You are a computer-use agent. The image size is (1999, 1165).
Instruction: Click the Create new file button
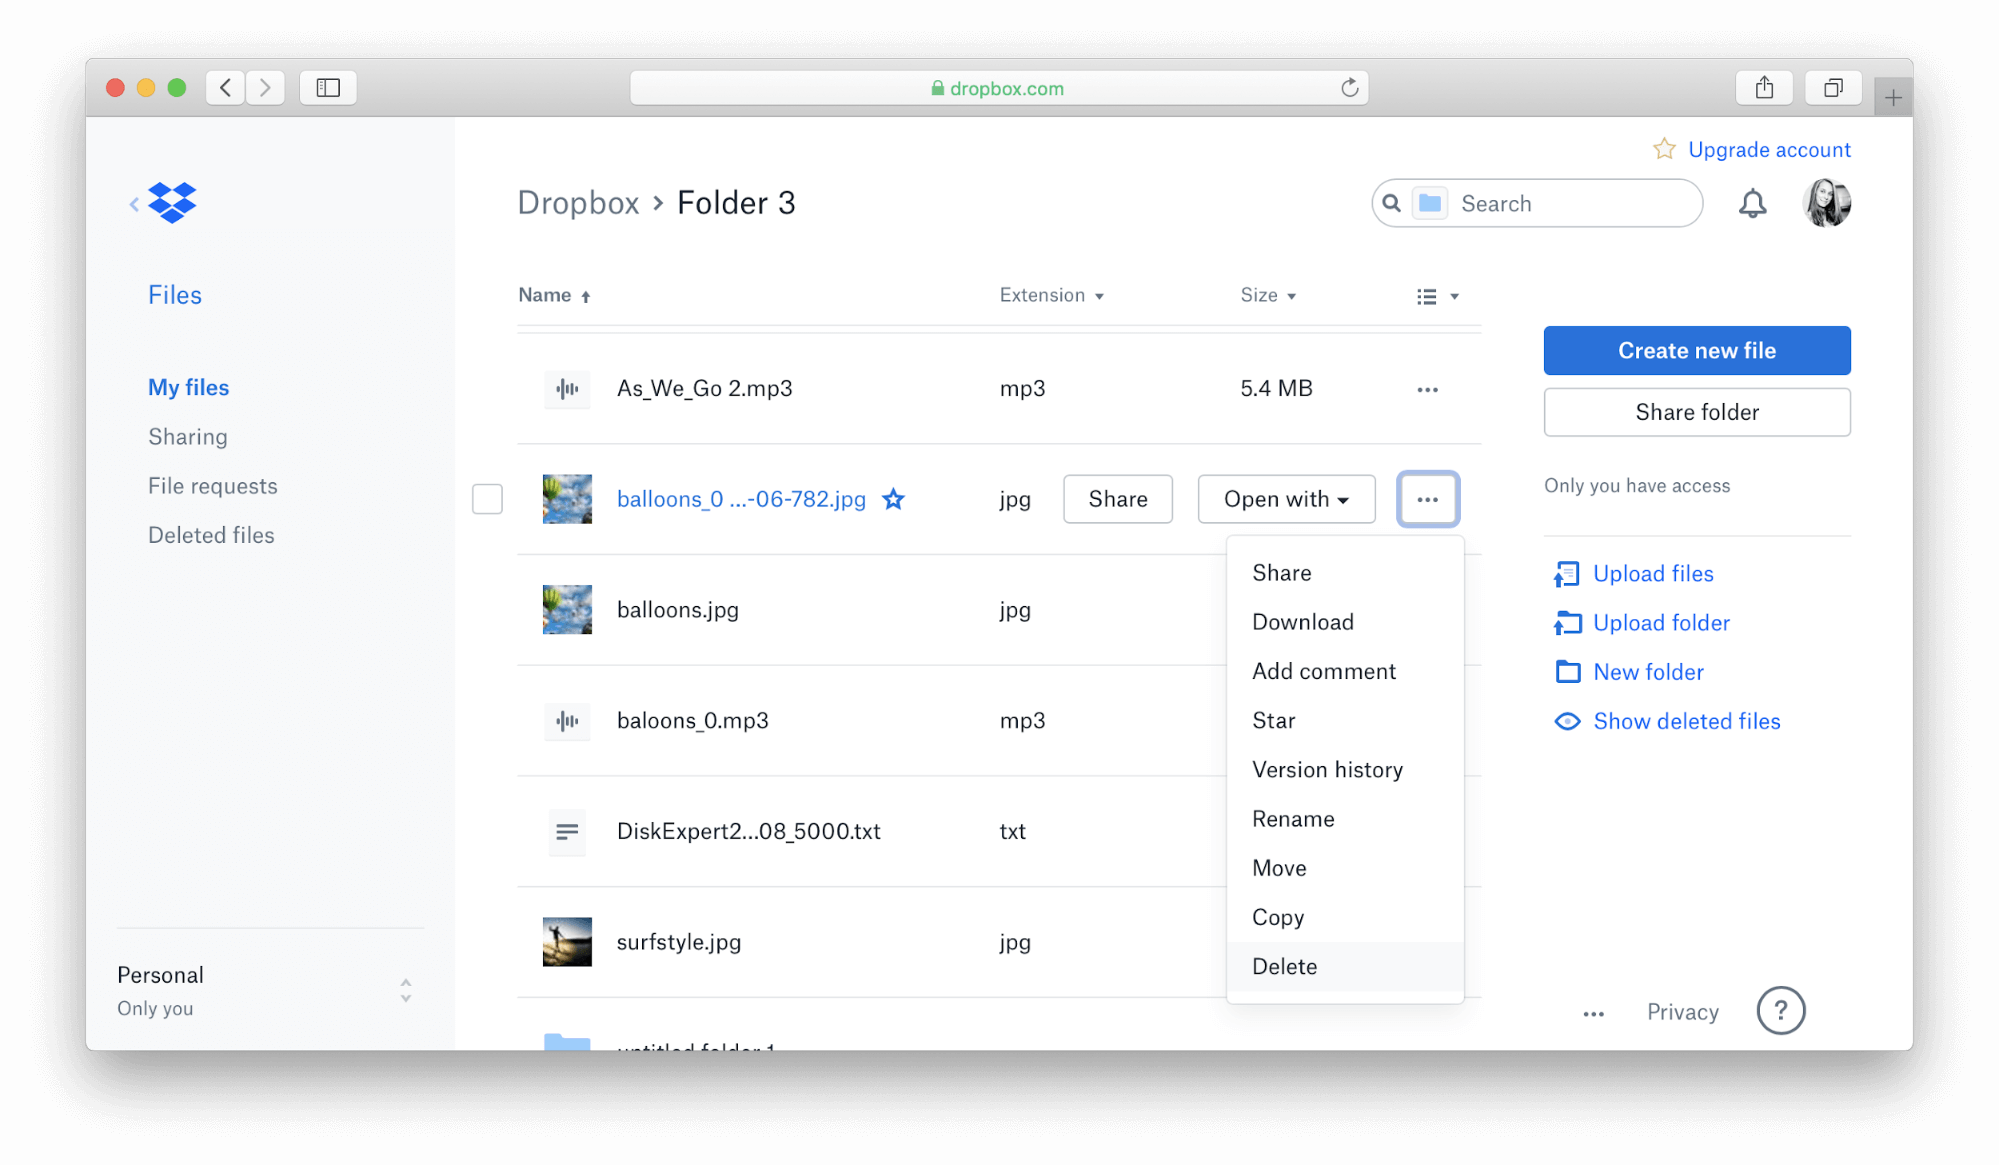1695,351
